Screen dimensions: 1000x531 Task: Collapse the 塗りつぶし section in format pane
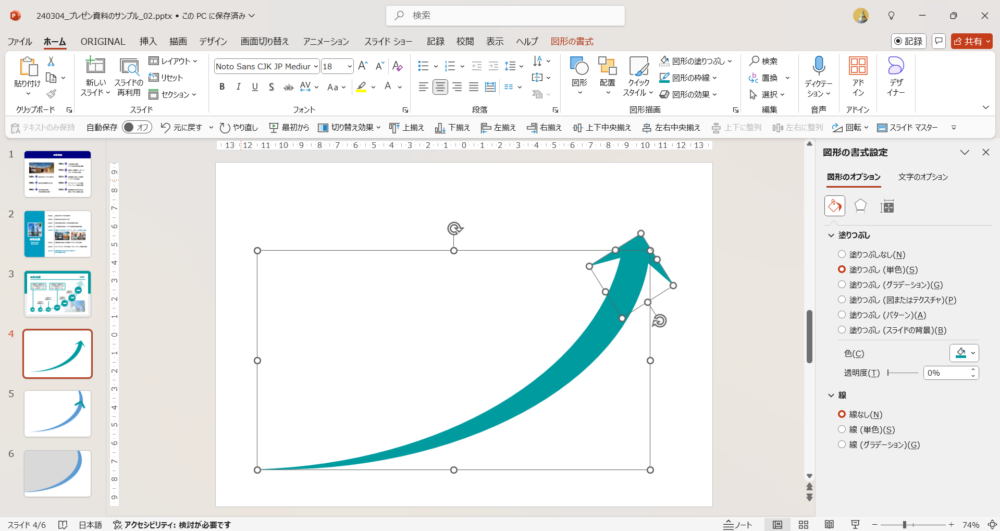(830, 235)
